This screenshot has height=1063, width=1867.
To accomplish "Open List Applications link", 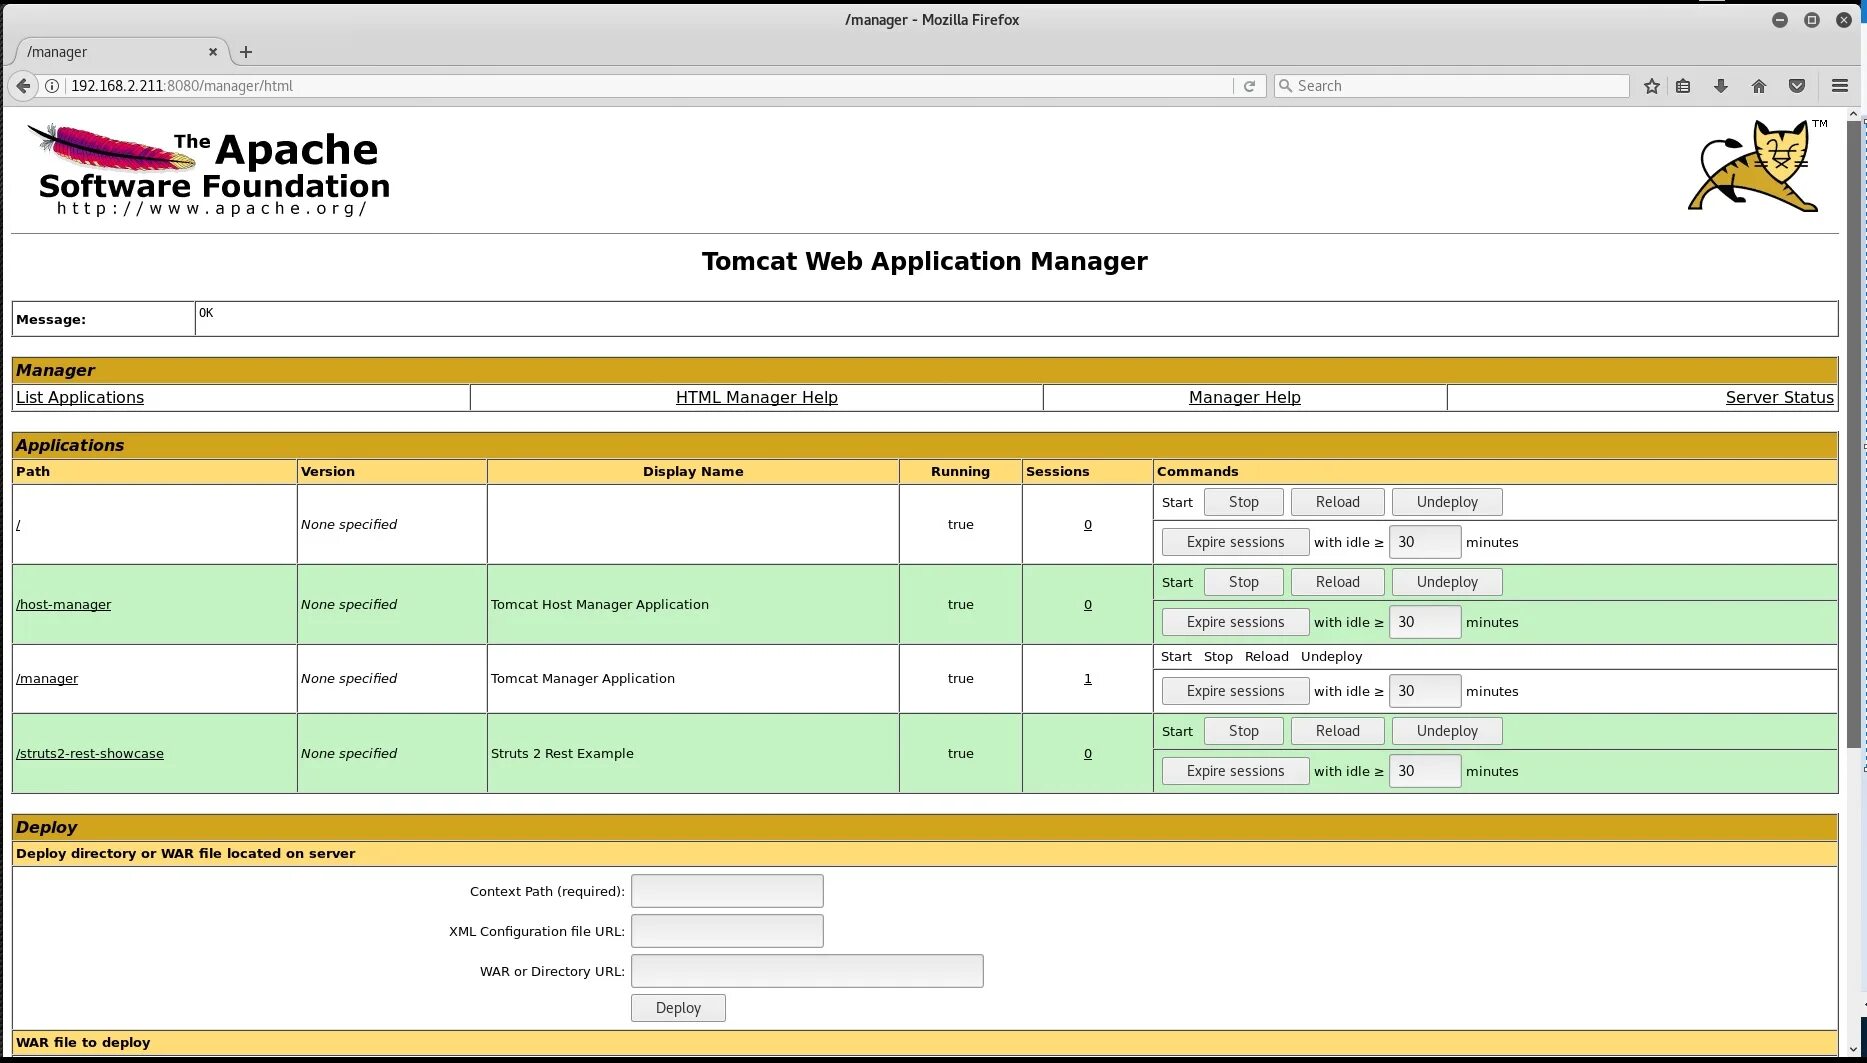I will click(80, 397).
